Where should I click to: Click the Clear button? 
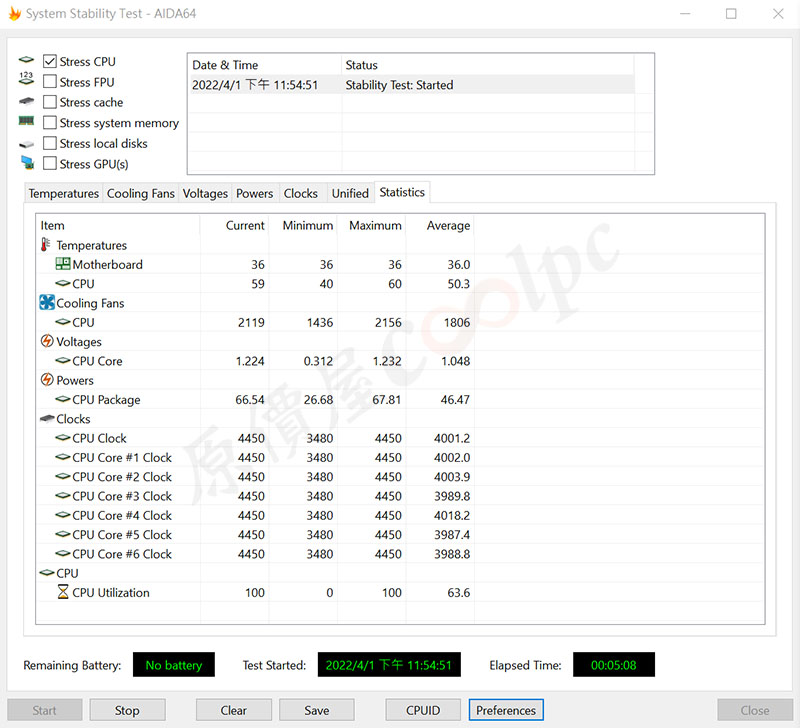[x=234, y=710]
